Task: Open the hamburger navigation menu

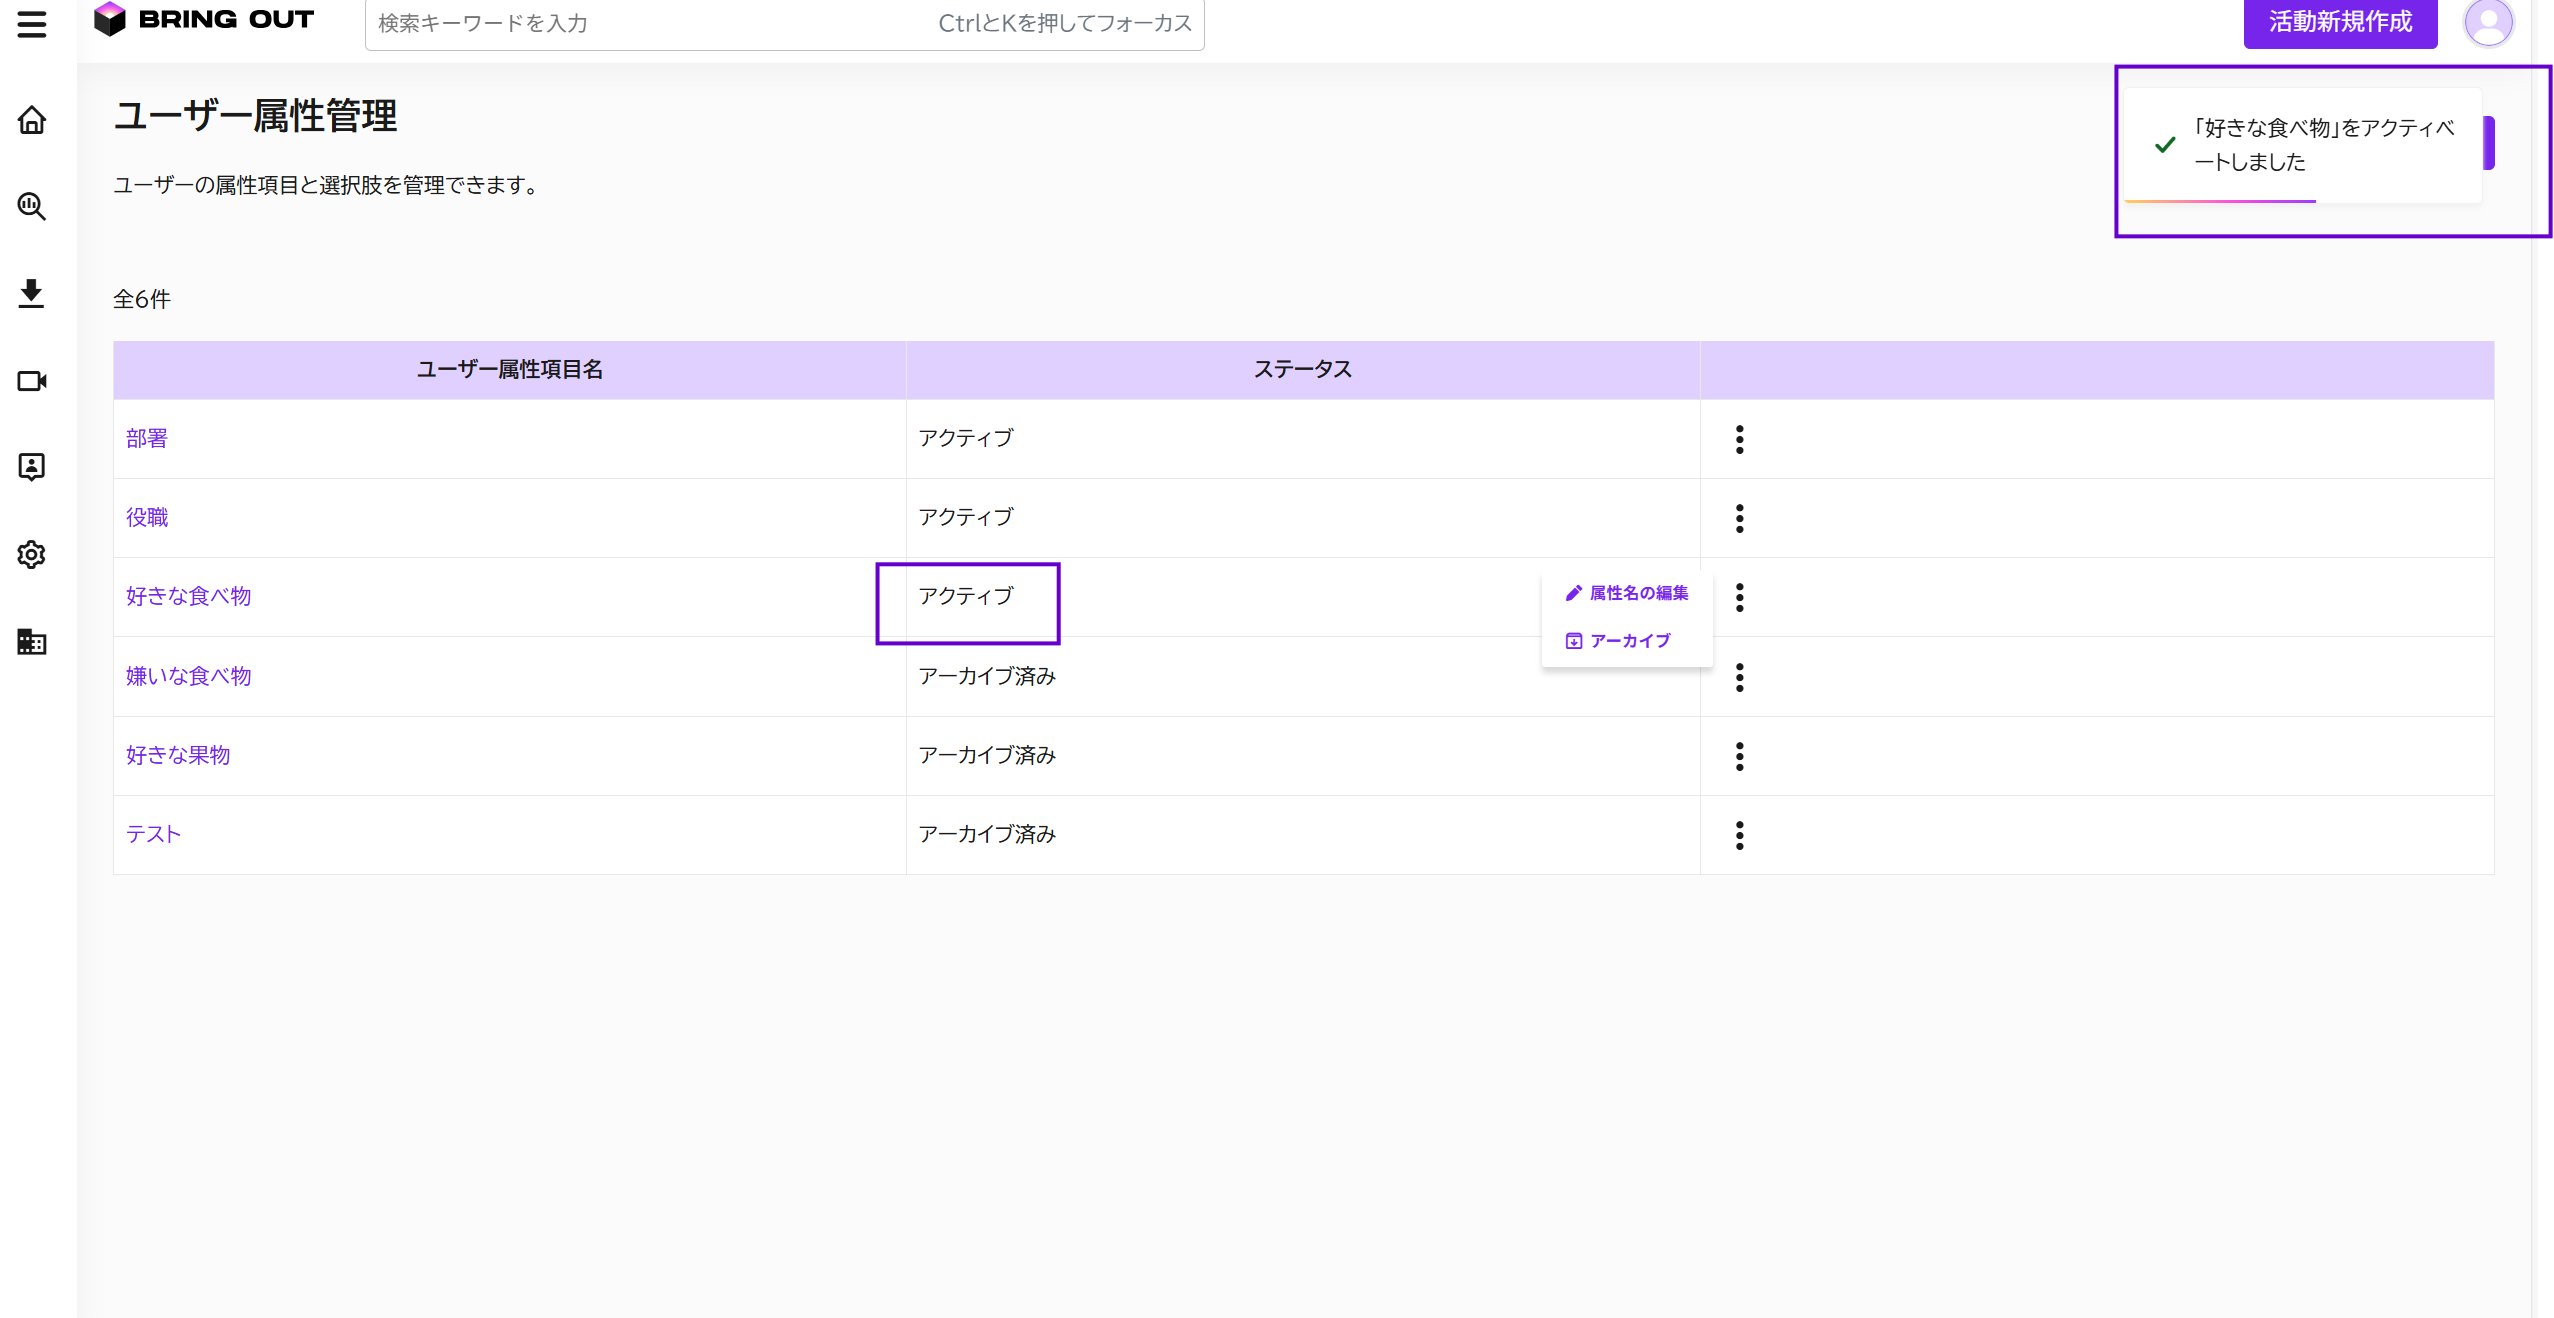Action: pyautogui.click(x=32, y=23)
